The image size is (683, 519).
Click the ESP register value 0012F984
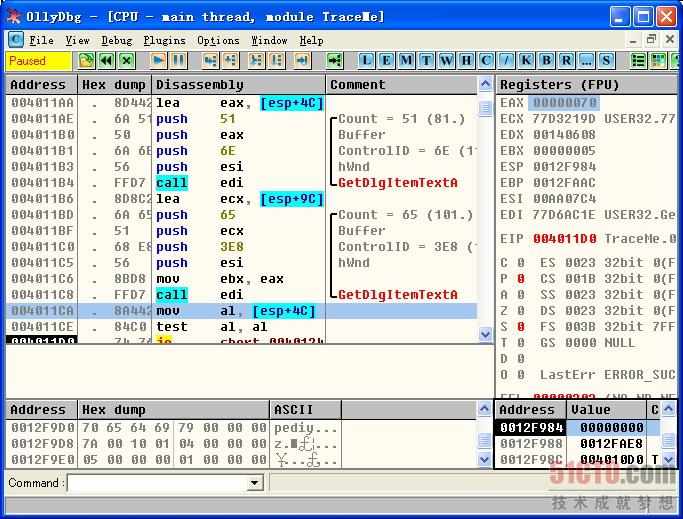click(x=565, y=167)
